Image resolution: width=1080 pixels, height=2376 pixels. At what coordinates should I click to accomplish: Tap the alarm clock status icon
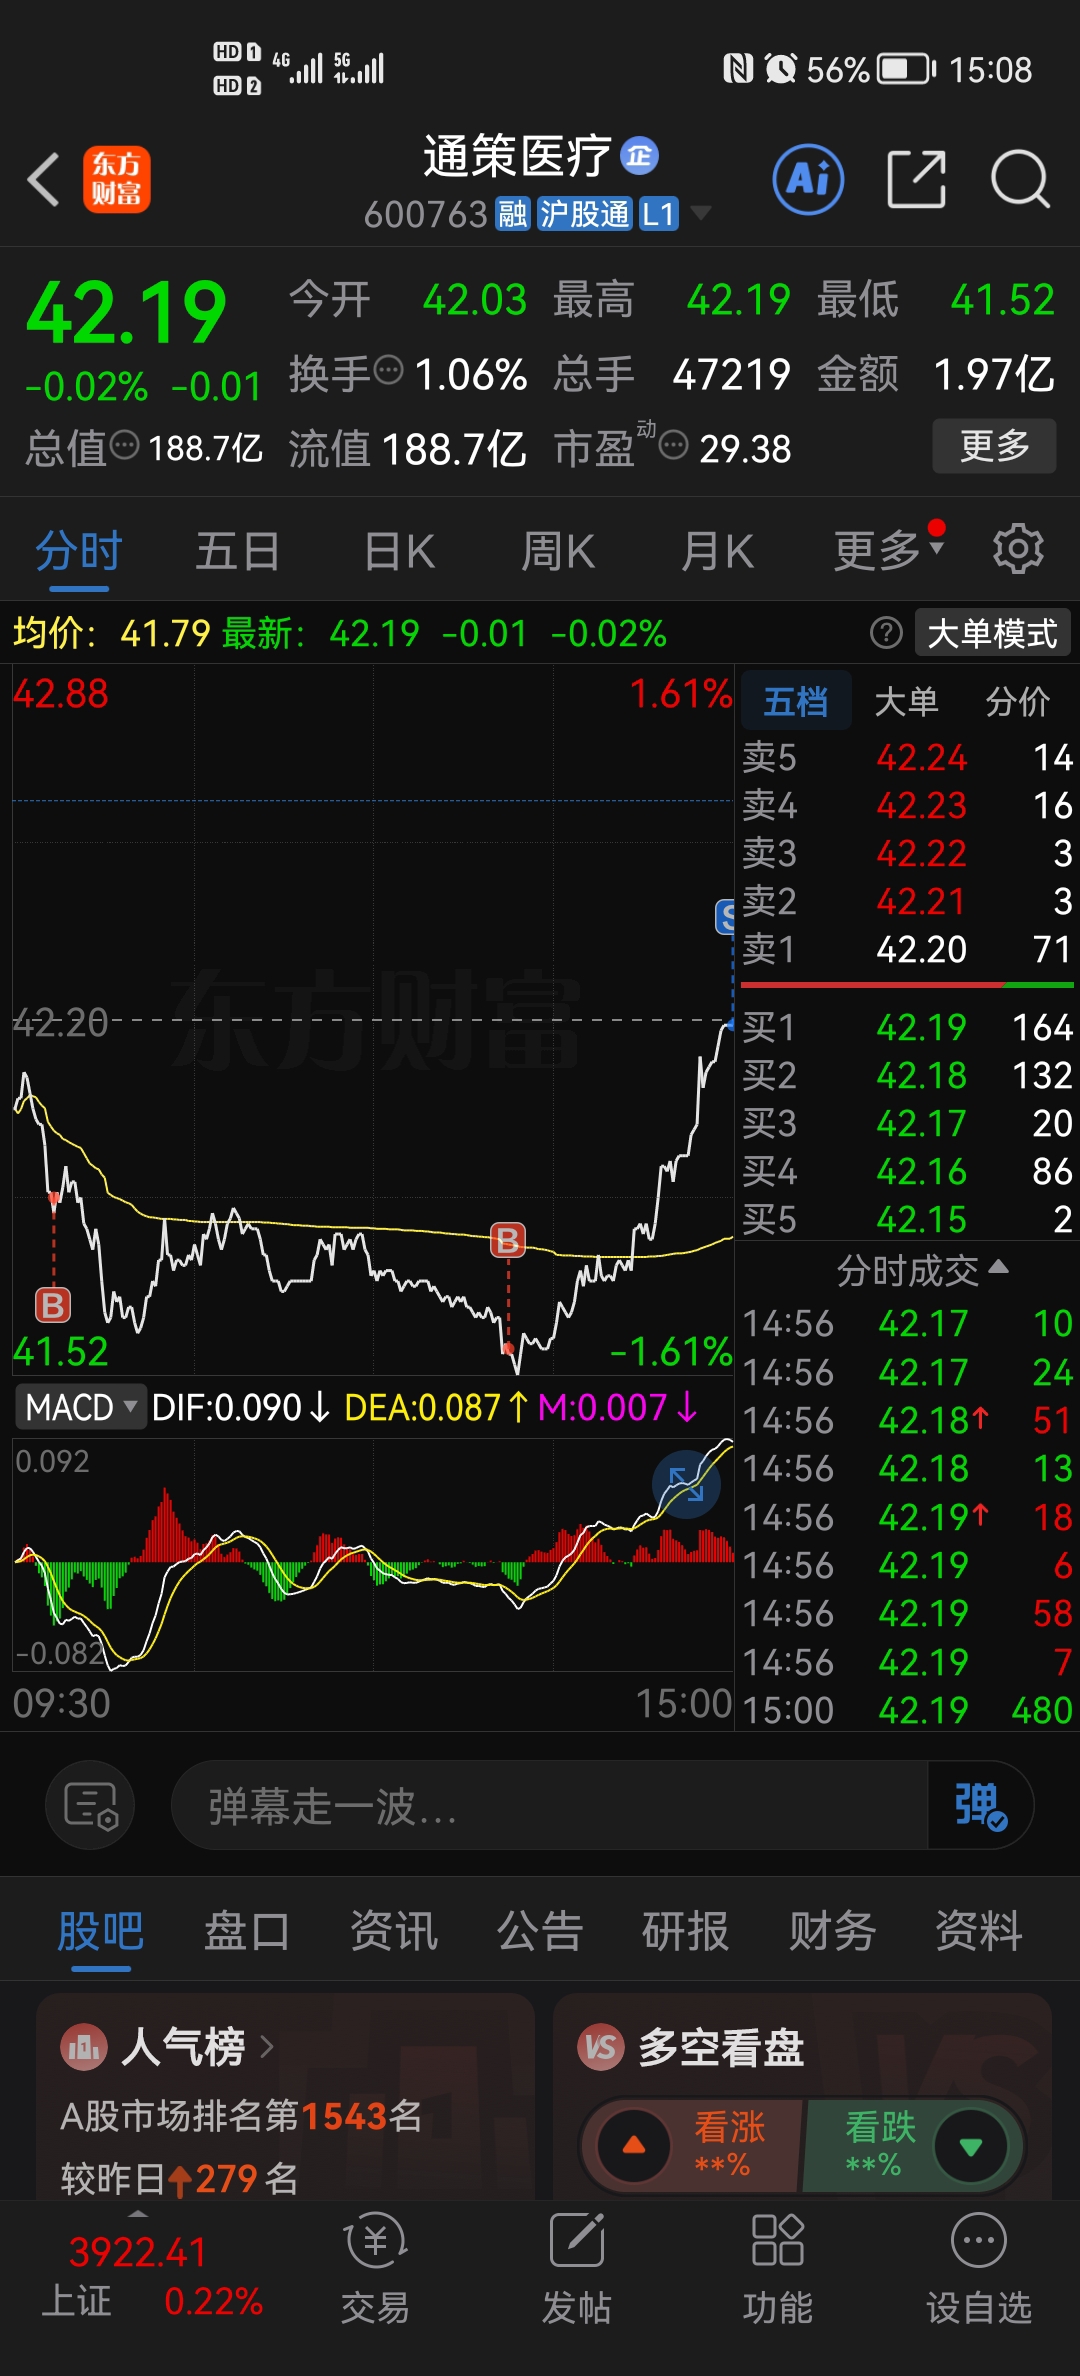coord(780,69)
